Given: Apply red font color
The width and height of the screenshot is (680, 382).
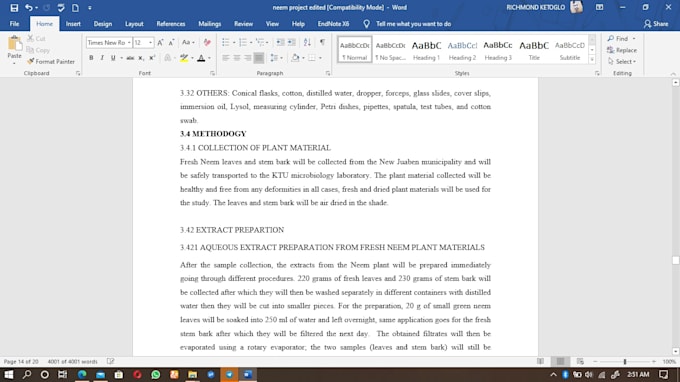Looking at the screenshot, I should [201, 58].
